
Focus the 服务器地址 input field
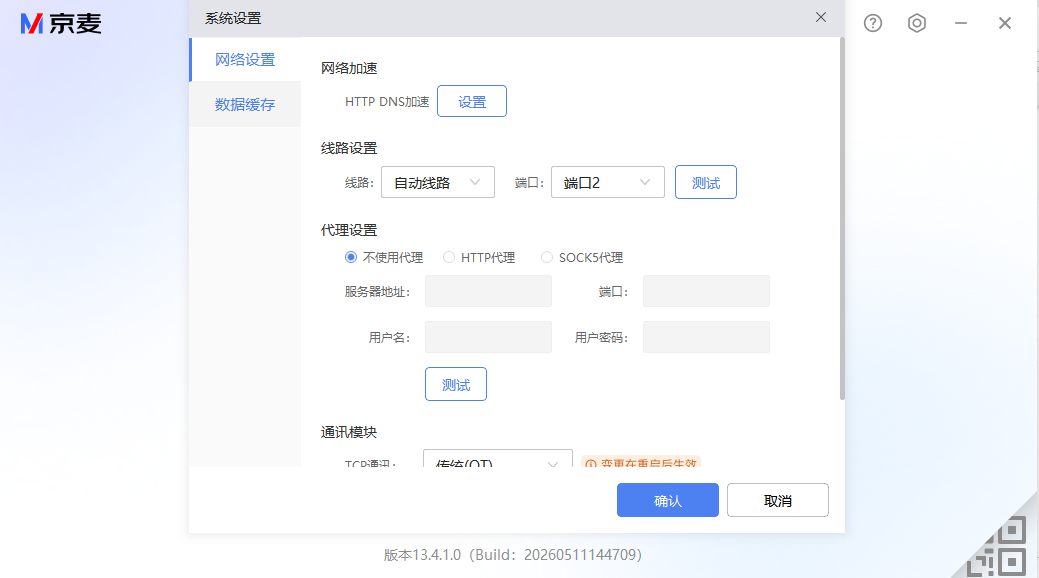(x=488, y=291)
